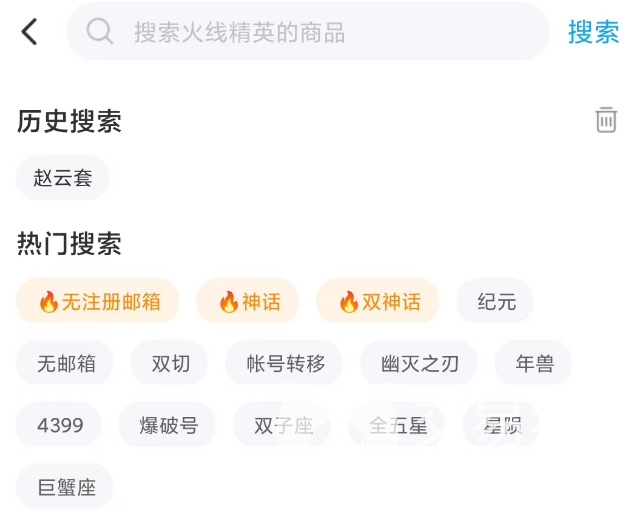The height and width of the screenshot is (517, 642).
Task: Tap the 巨蟹座 search tag
Action: tap(66, 488)
